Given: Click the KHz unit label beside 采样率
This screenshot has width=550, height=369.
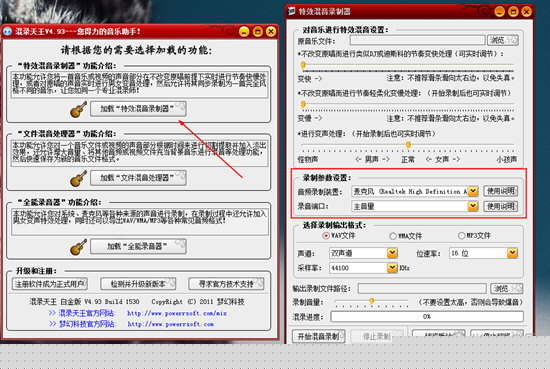Looking at the screenshot, I should (404, 268).
